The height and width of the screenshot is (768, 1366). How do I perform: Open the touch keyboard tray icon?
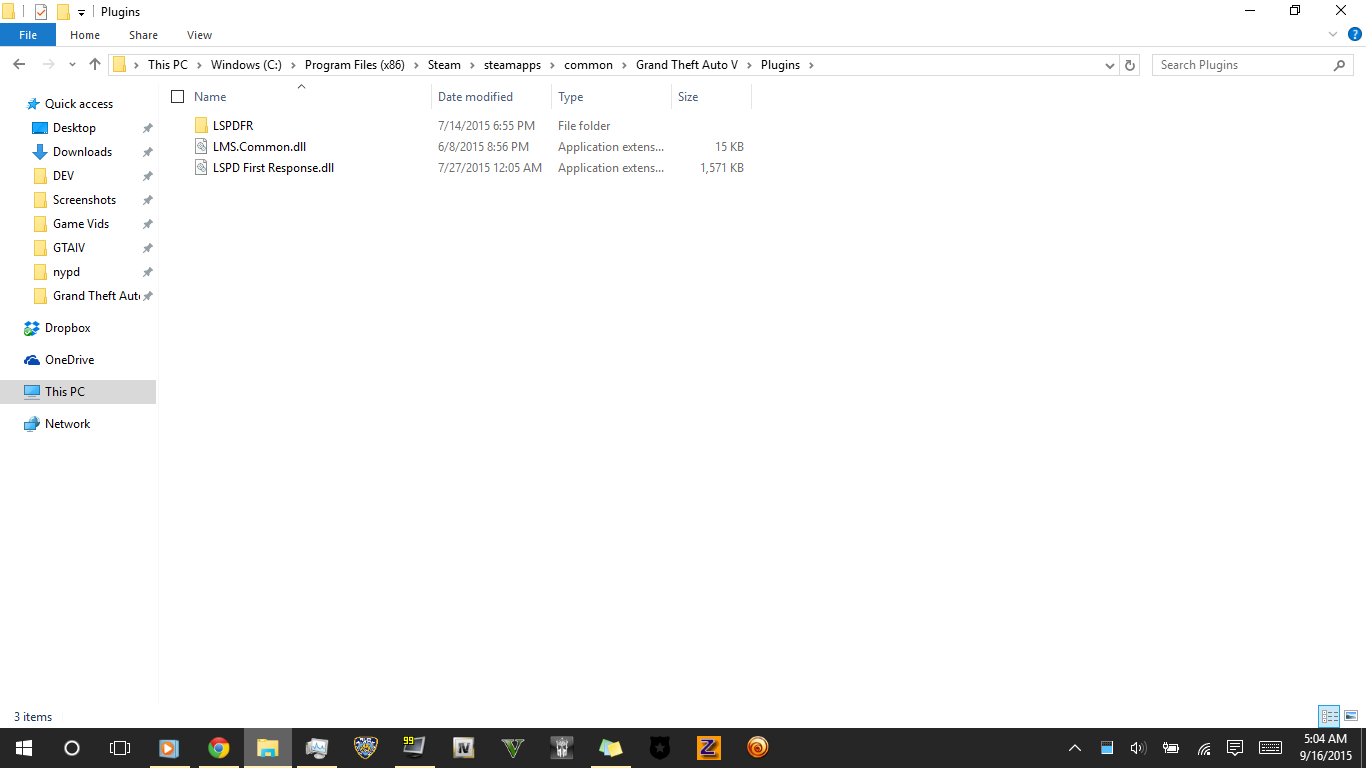pos(1271,748)
